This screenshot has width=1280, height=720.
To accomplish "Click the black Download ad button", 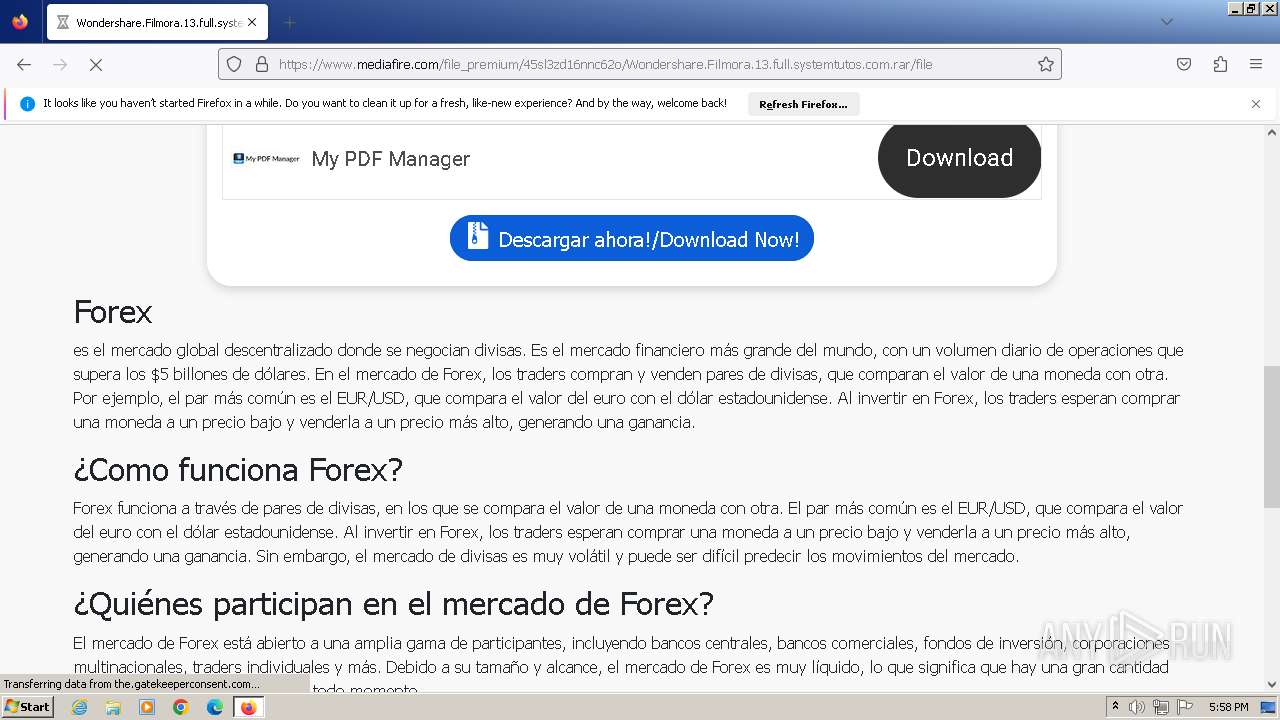I will [x=959, y=158].
